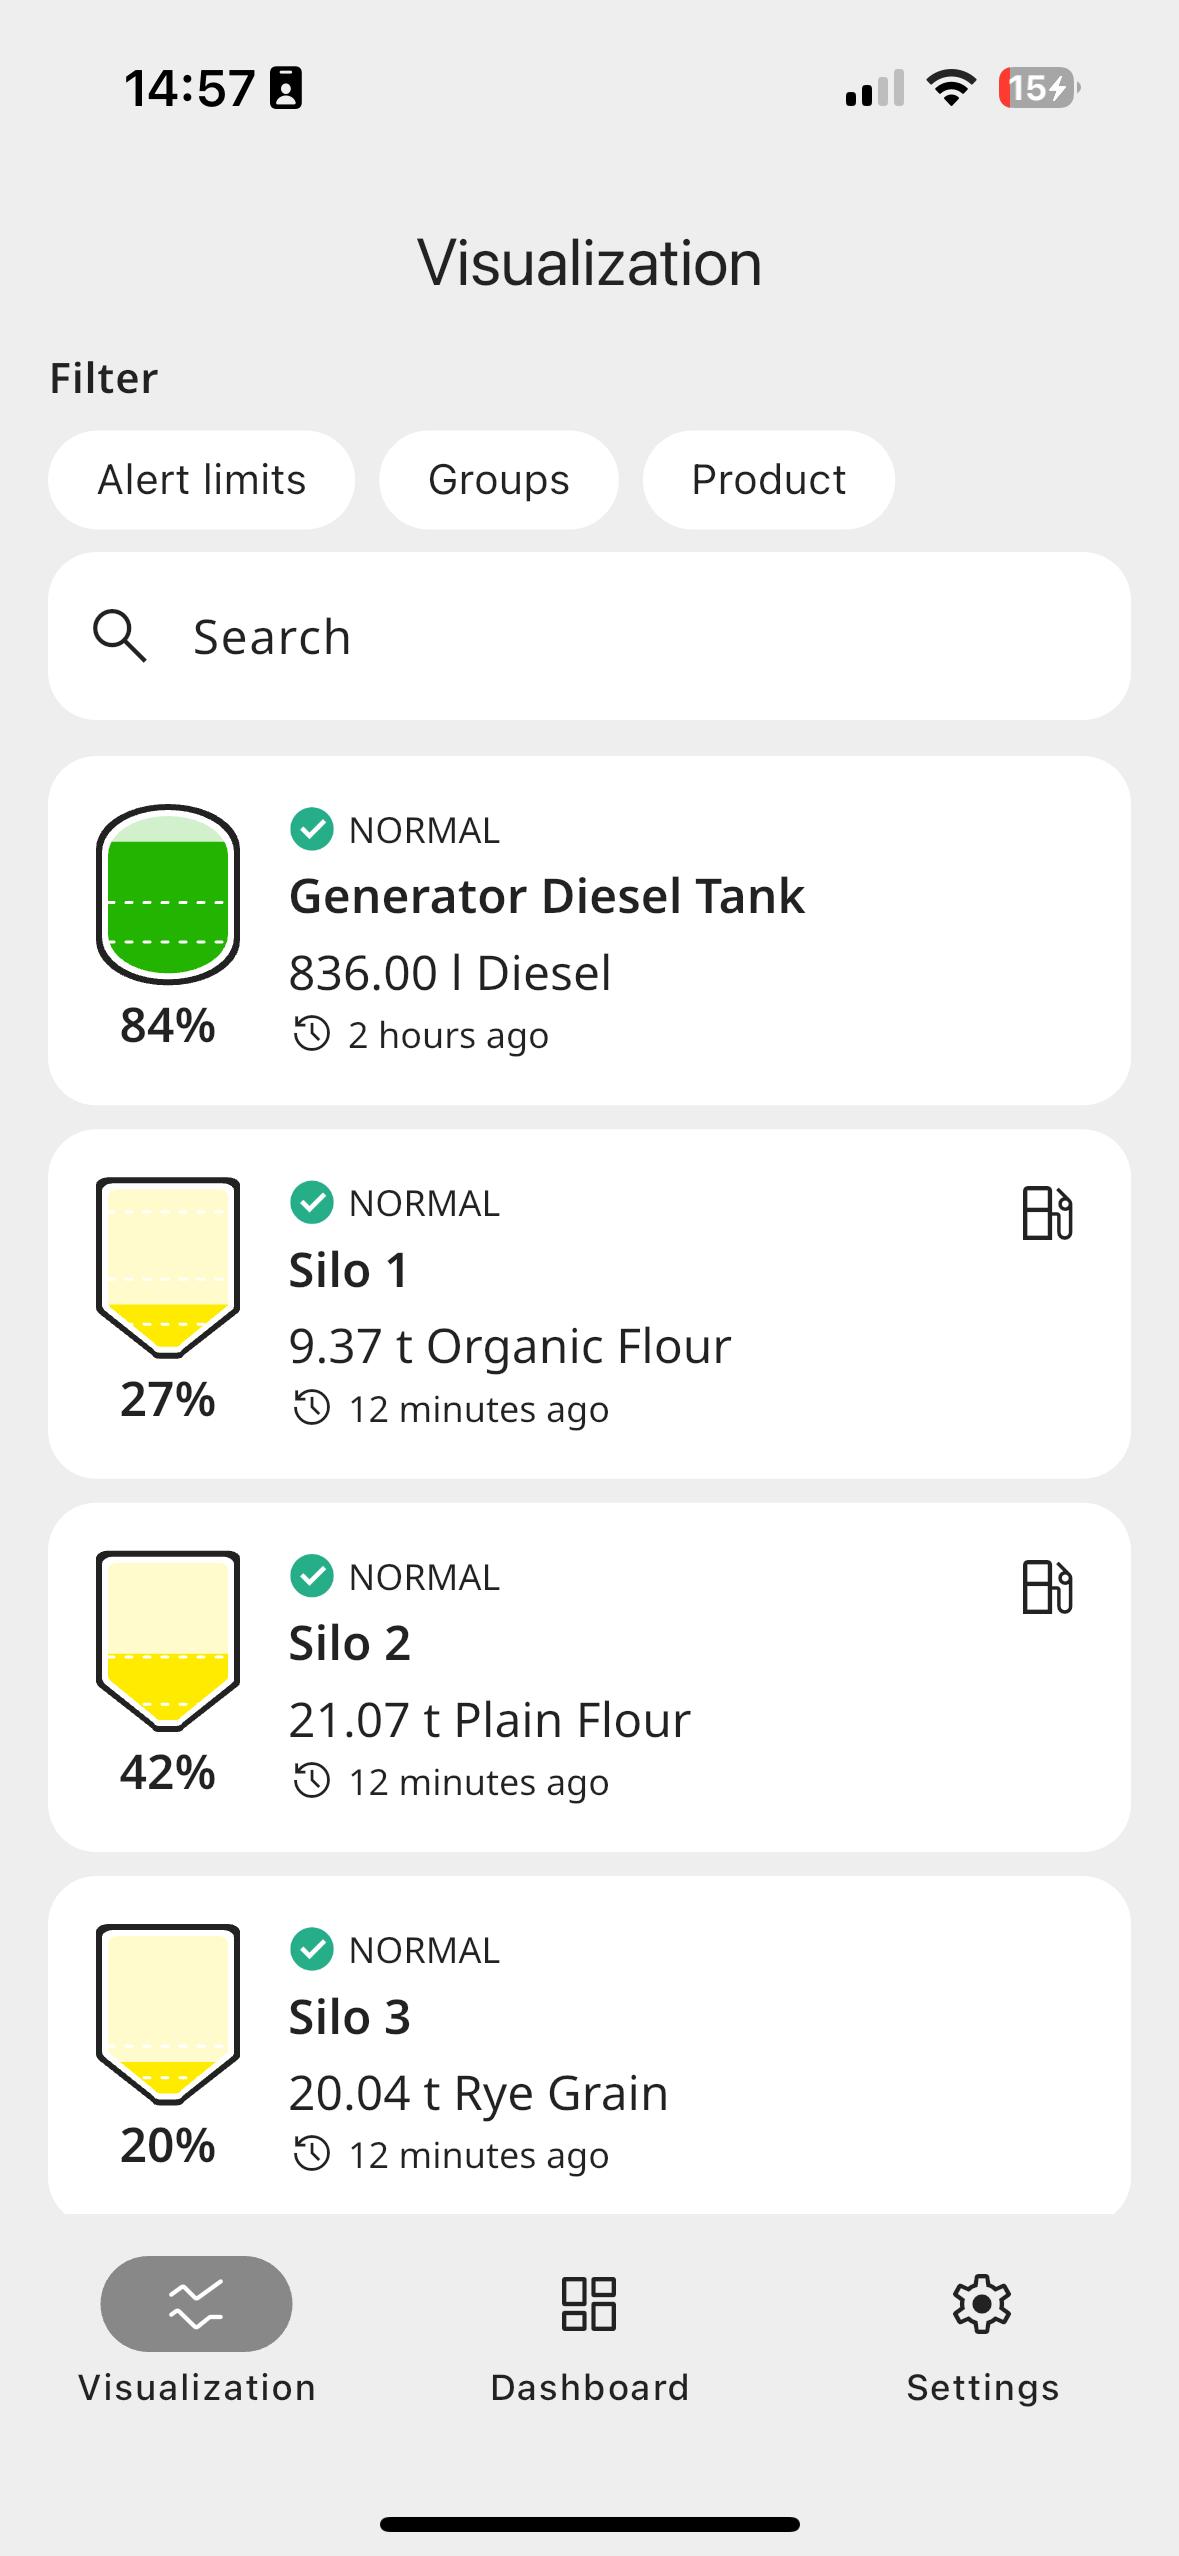Image resolution: width=1179 pixels, height=2556 pixels.
Task: Open the Alert limits filter
Action: click(x=201, y=480)
